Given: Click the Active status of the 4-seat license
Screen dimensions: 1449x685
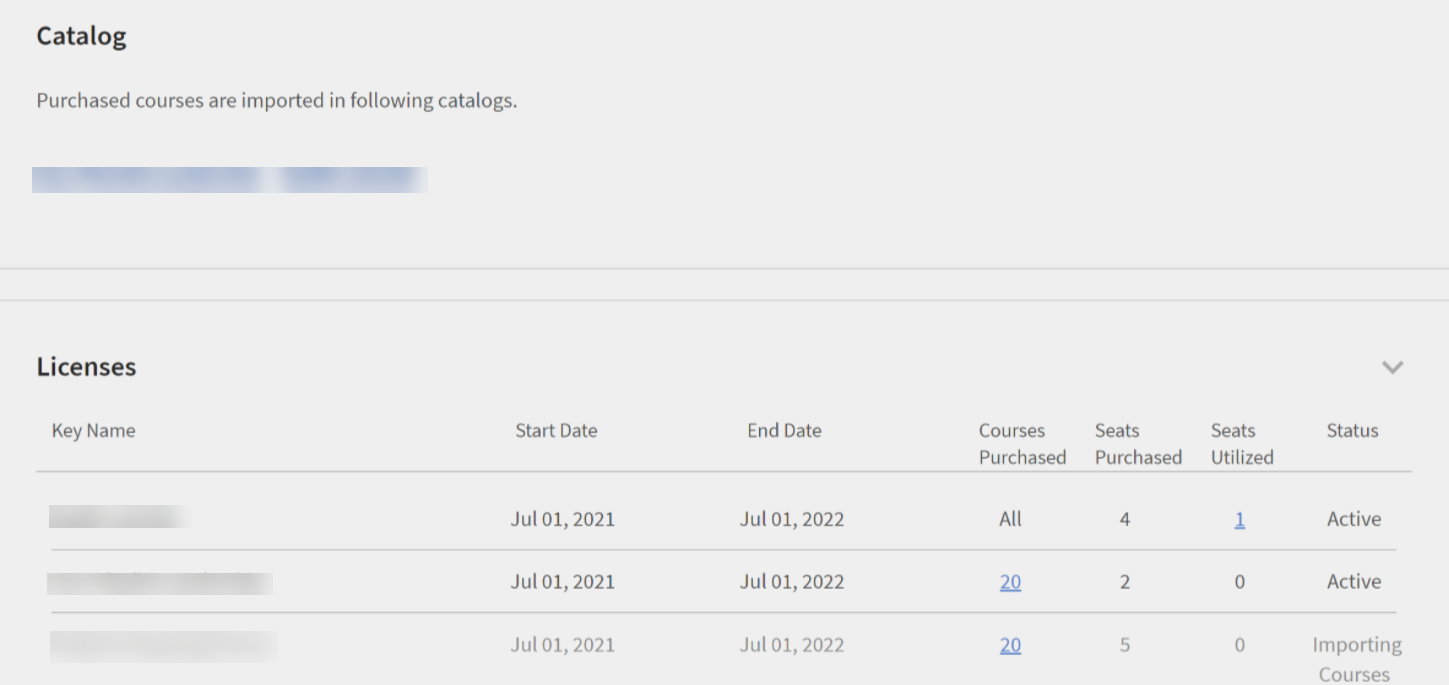Looking at the screenshot, I should click(x=1353, y=519).
